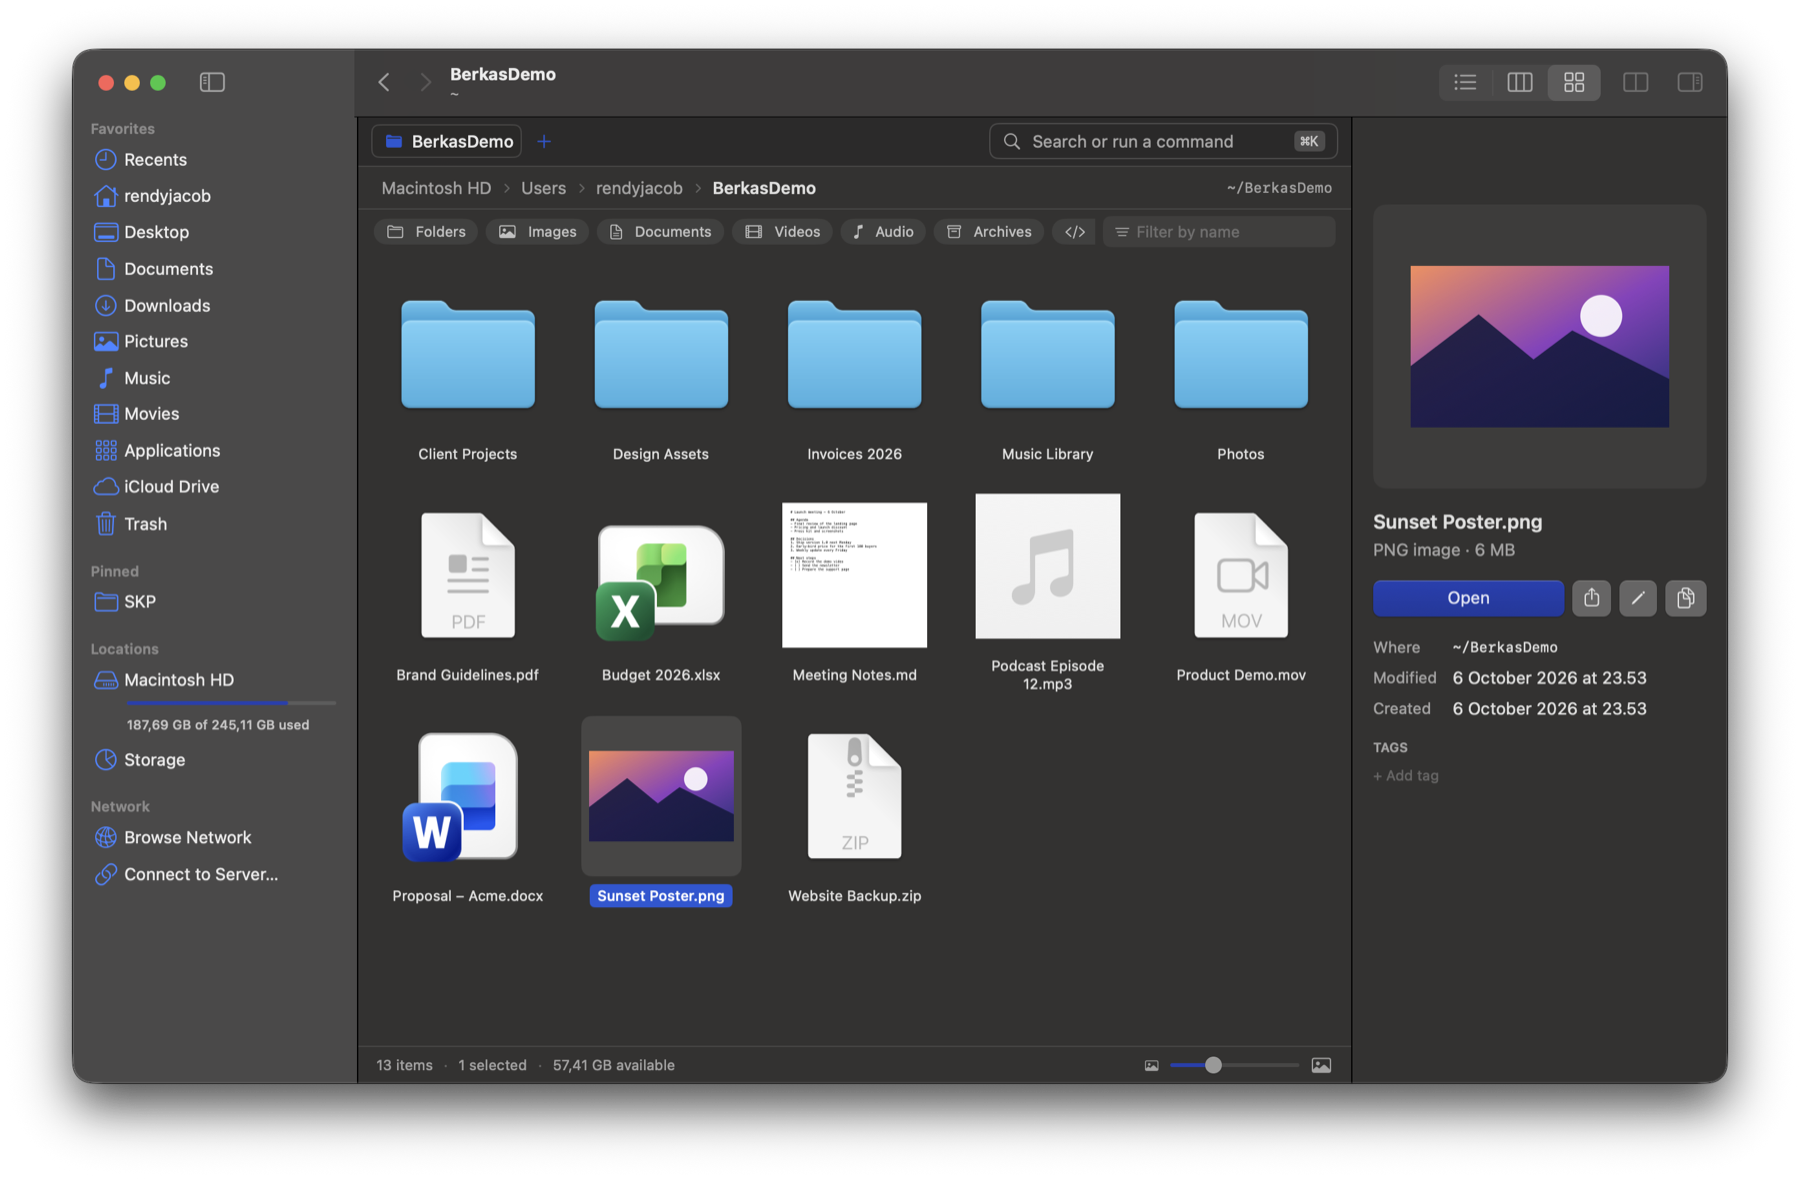Select the Podcast Episode 12.mp3 icon
The width and height of the screenshot is (1800, 1179).
[1047, 566]
